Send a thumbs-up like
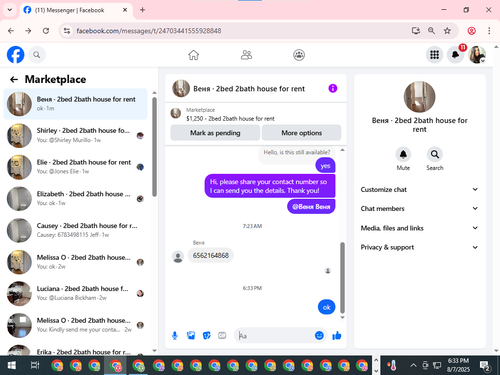 (x=337, y=335)
